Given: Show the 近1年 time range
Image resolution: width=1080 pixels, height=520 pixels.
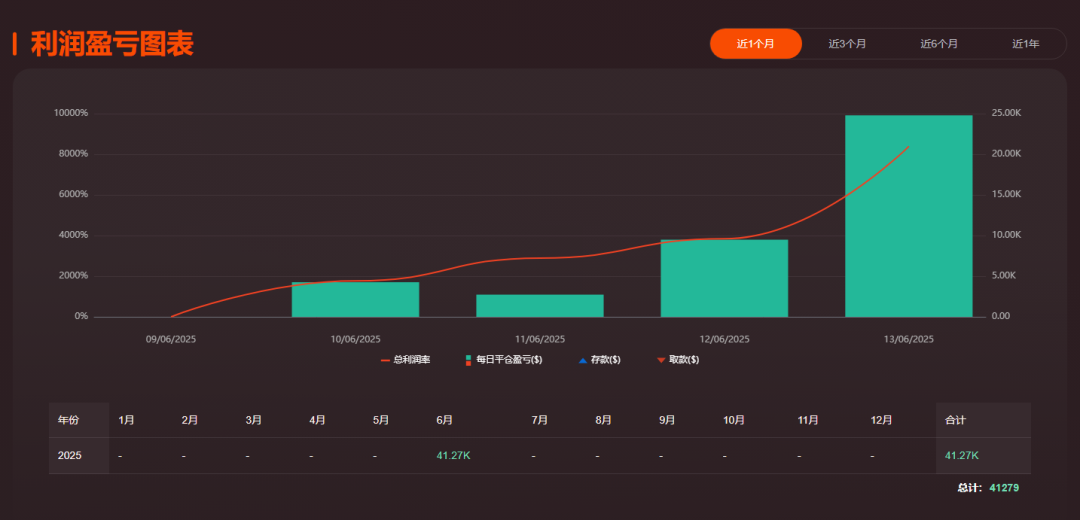Looking at the screenshot, I should (x=1025, y=44).
